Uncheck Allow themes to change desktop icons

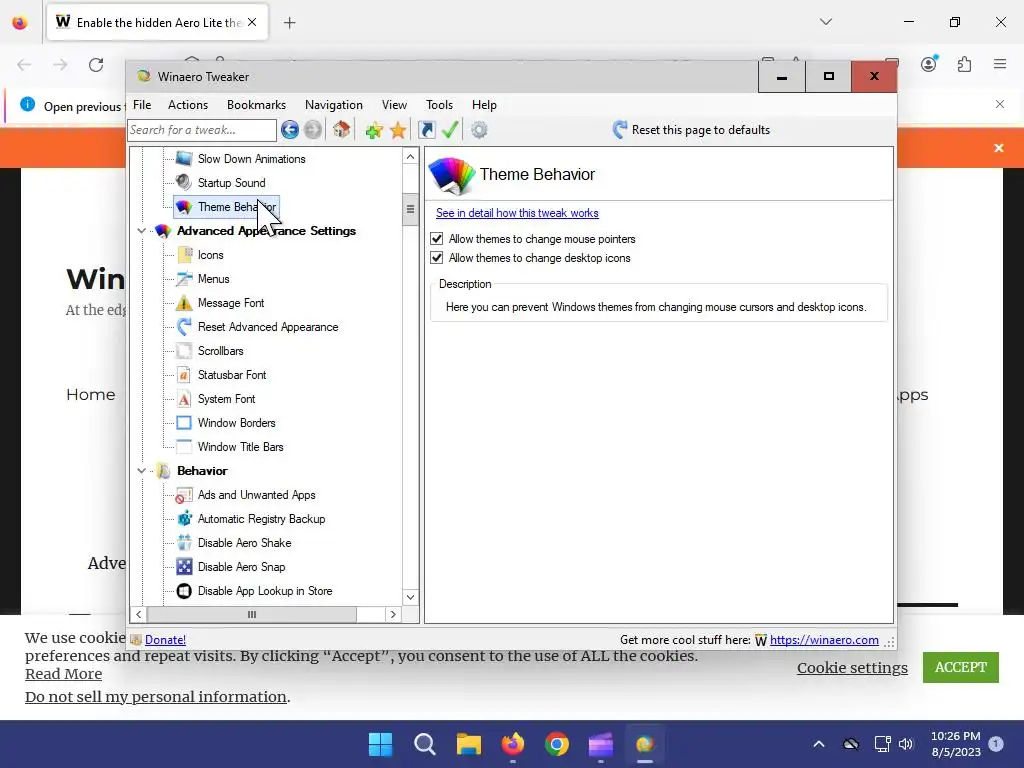(437, 258)
